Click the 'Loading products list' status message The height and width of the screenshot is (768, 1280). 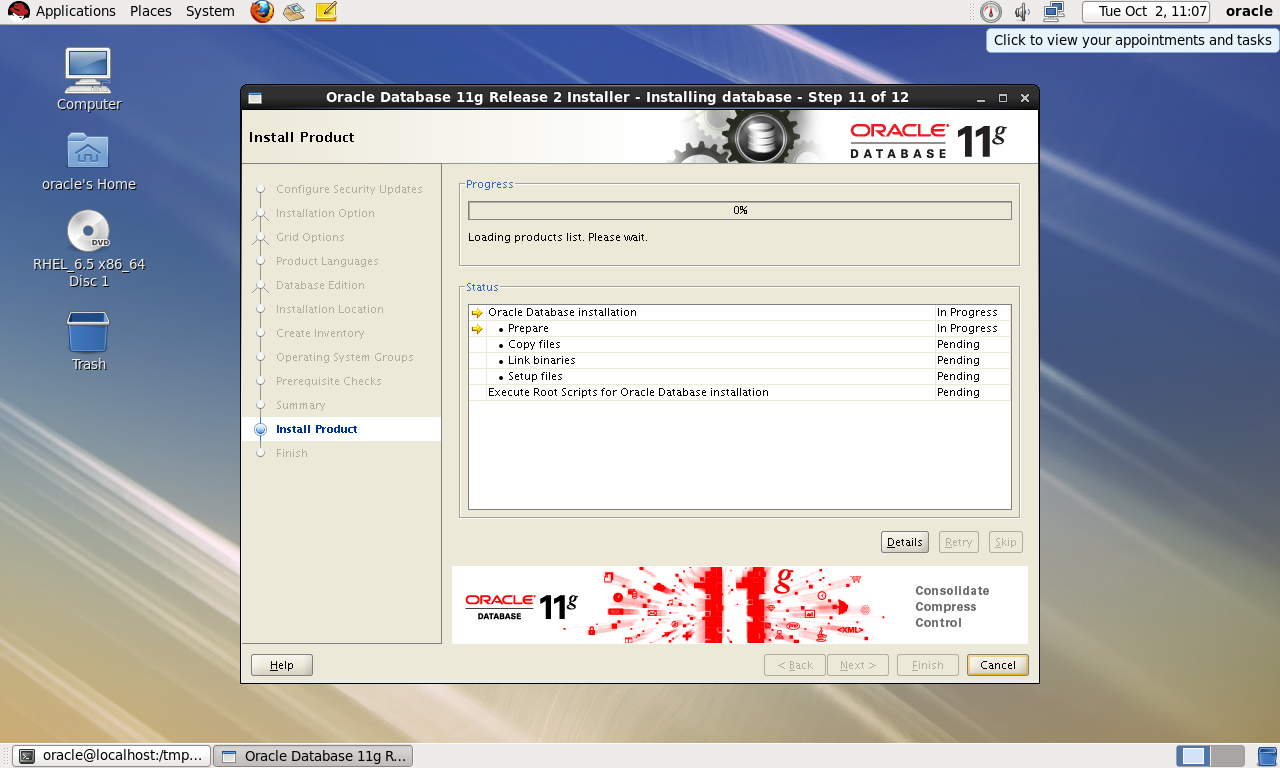[x=558, y=238]
